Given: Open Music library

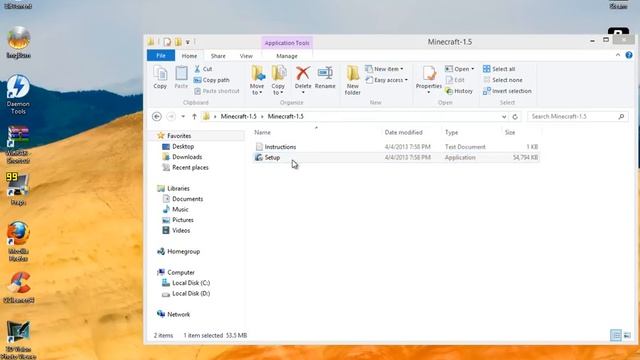Looking at the screenshot, I should click(x=176, y=209).
